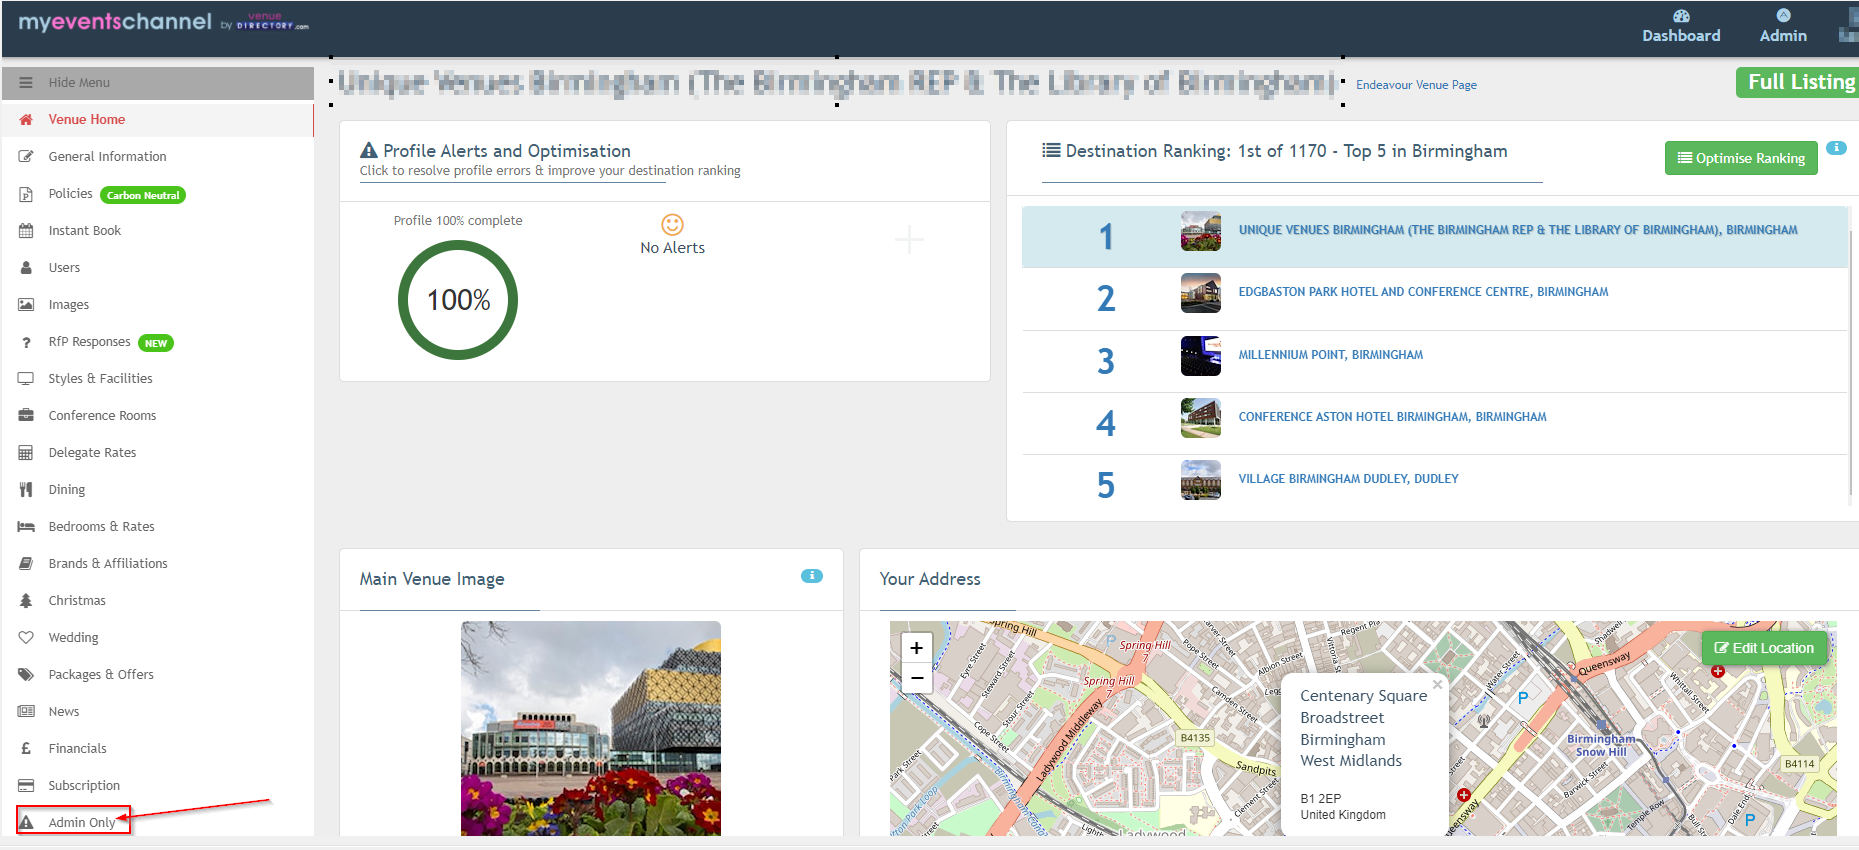Screen dimensions: 1859x850
Task: Open Unique Venues Birmingham first-ranked link
Action: point(1518,230)
